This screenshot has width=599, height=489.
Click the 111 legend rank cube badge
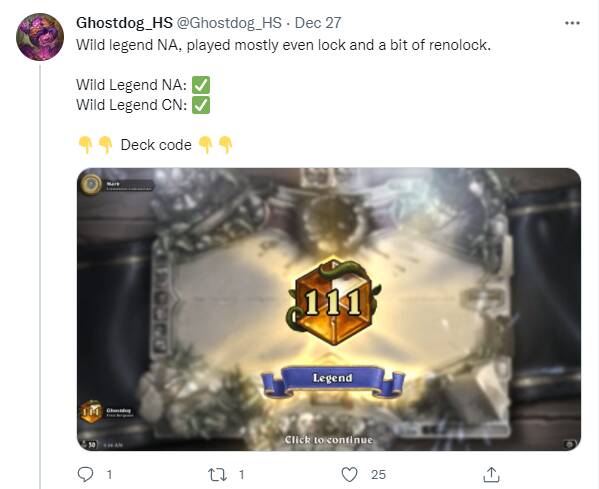(x=333, y=301)
